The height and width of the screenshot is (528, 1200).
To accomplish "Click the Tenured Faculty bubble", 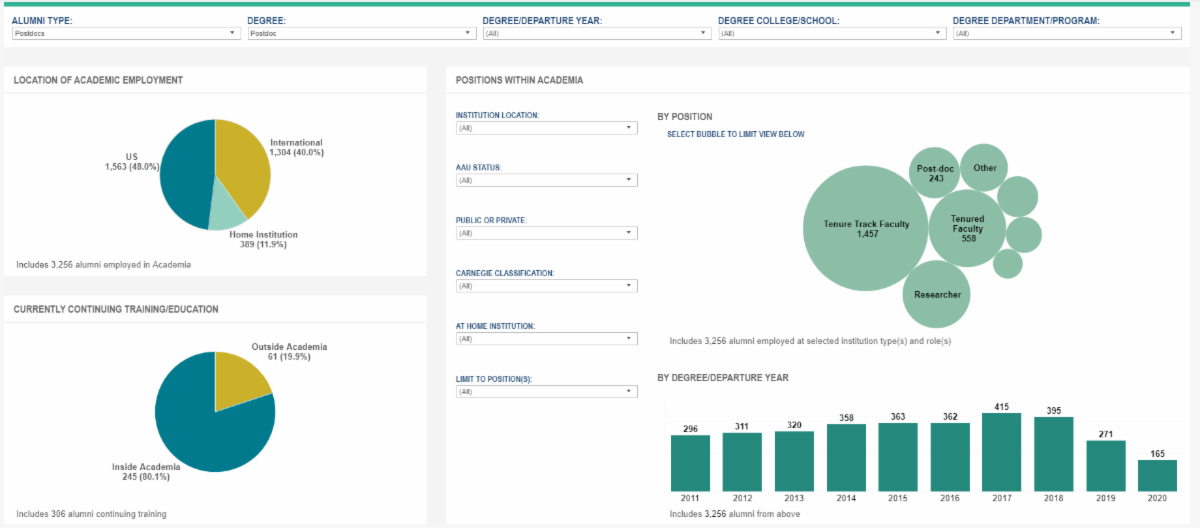I will tap(966, 229).
